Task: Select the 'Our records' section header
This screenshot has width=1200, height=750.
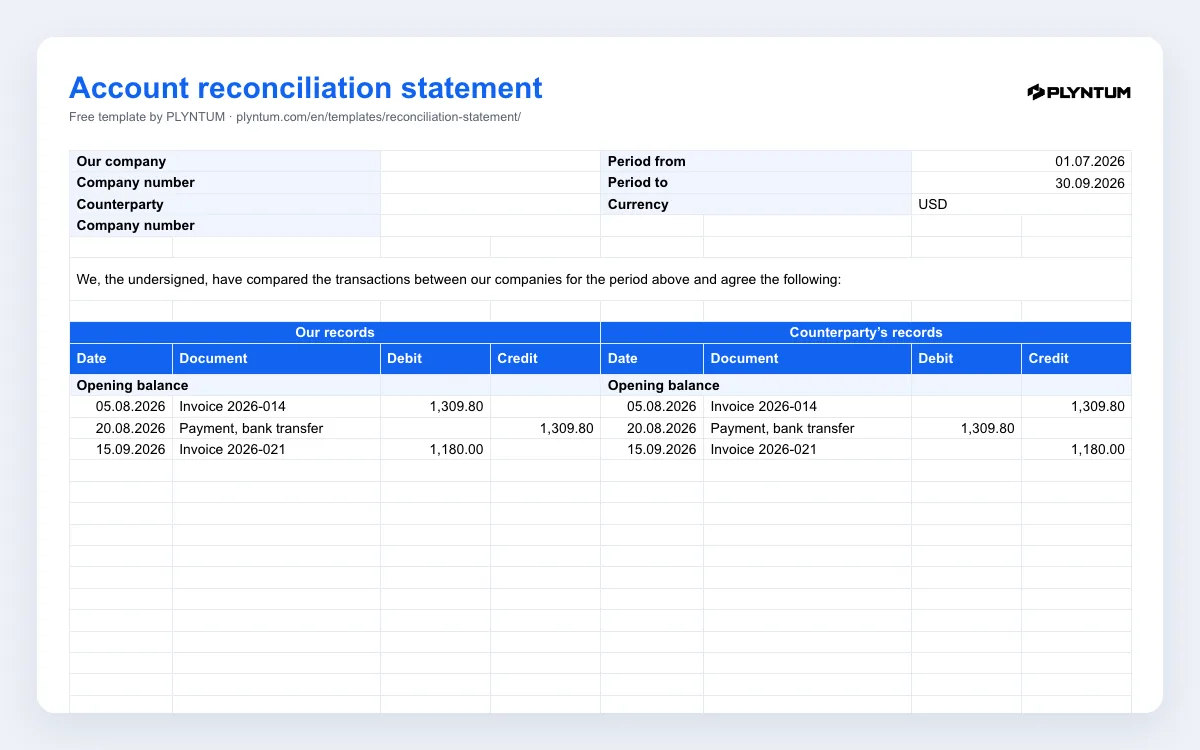Action: [x=335, y=332]
